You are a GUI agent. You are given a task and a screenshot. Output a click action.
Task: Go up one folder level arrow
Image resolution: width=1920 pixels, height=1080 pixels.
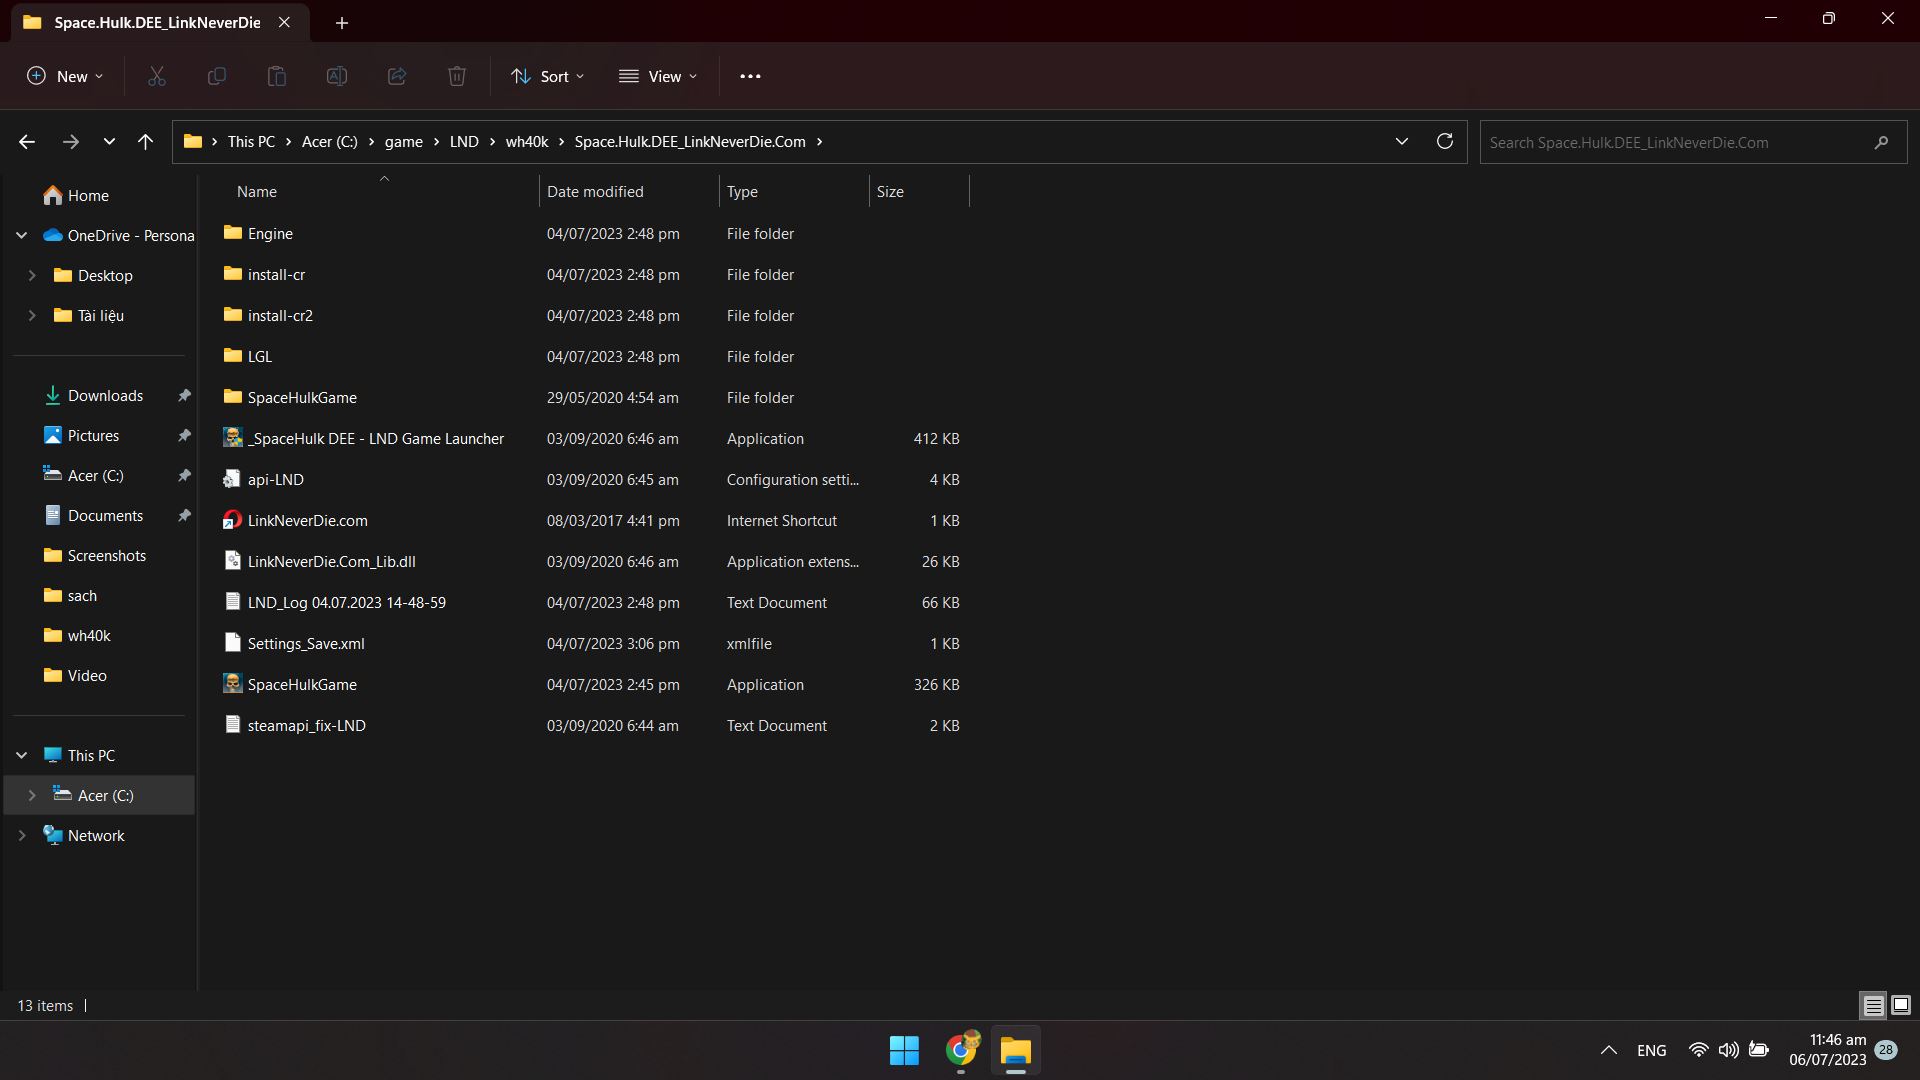coord(145,142)
